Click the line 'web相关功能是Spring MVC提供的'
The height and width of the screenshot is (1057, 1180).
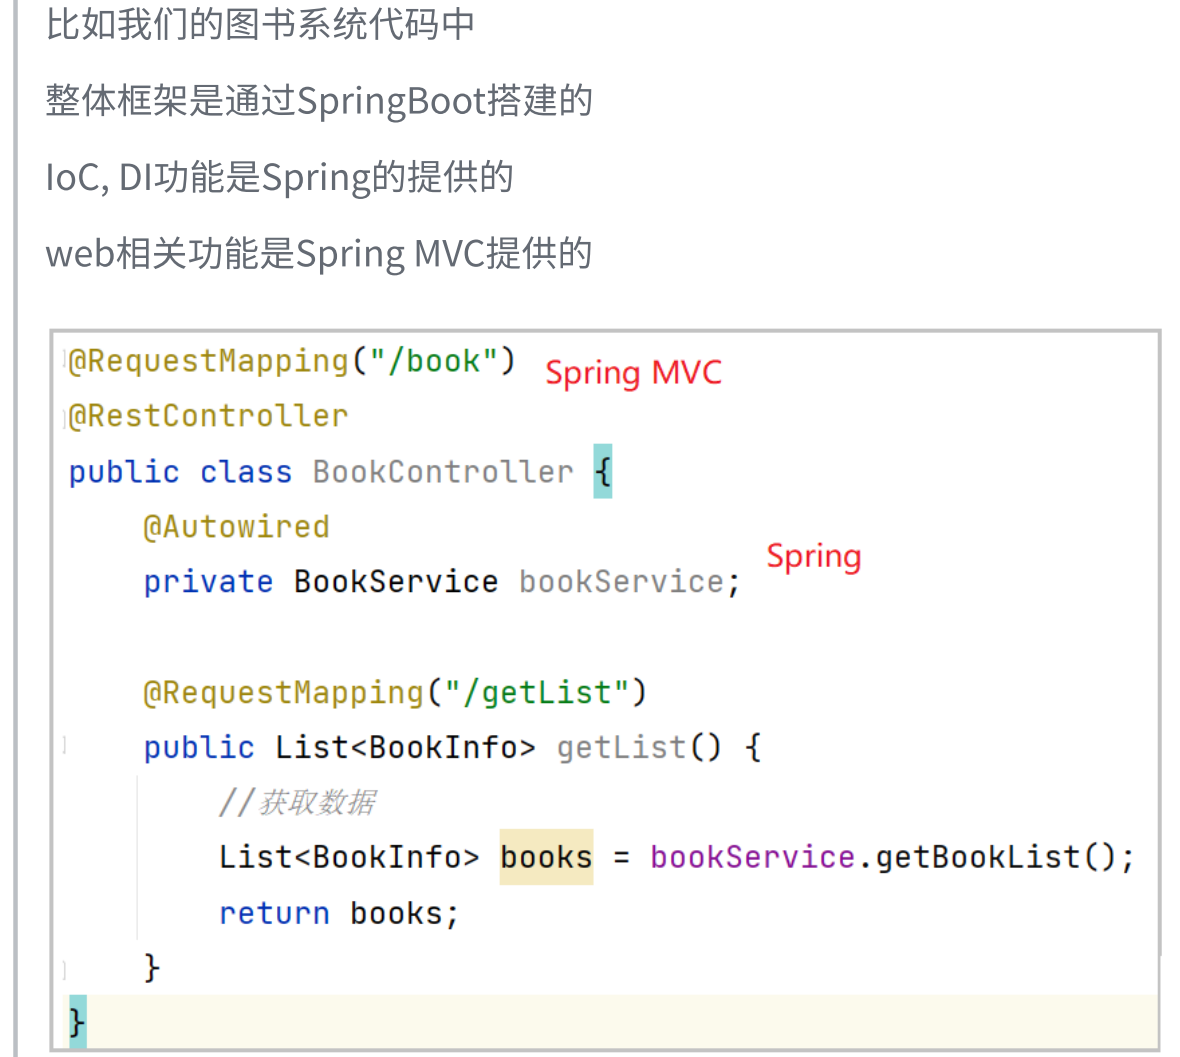tap(319, 254)
